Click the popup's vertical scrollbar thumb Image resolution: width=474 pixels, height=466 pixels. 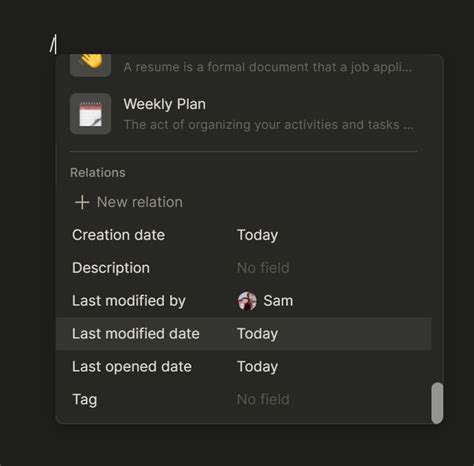pyautogui.click(x=437, y=403)
